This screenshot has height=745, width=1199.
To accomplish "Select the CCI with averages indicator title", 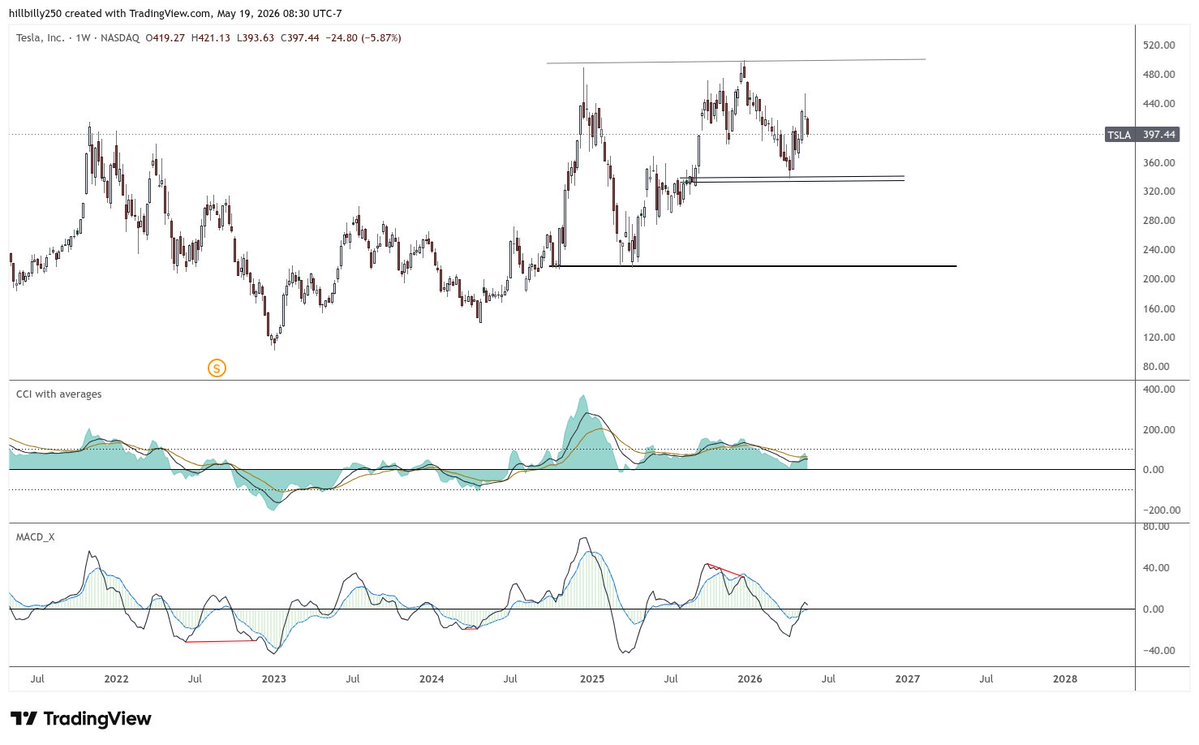I will click(x=59, y=394).
